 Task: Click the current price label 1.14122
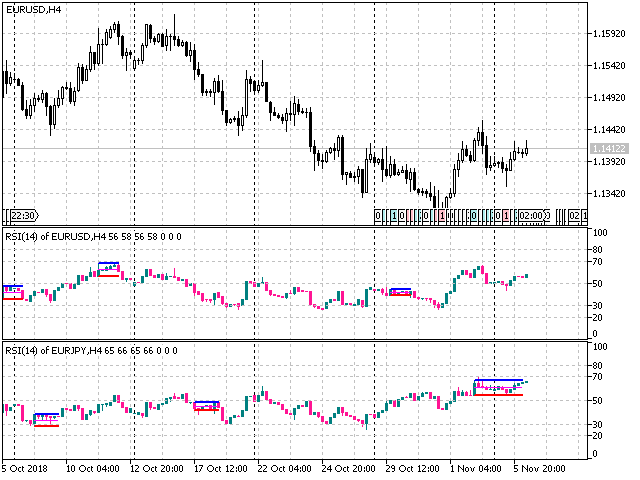click(x=609, y=149)
